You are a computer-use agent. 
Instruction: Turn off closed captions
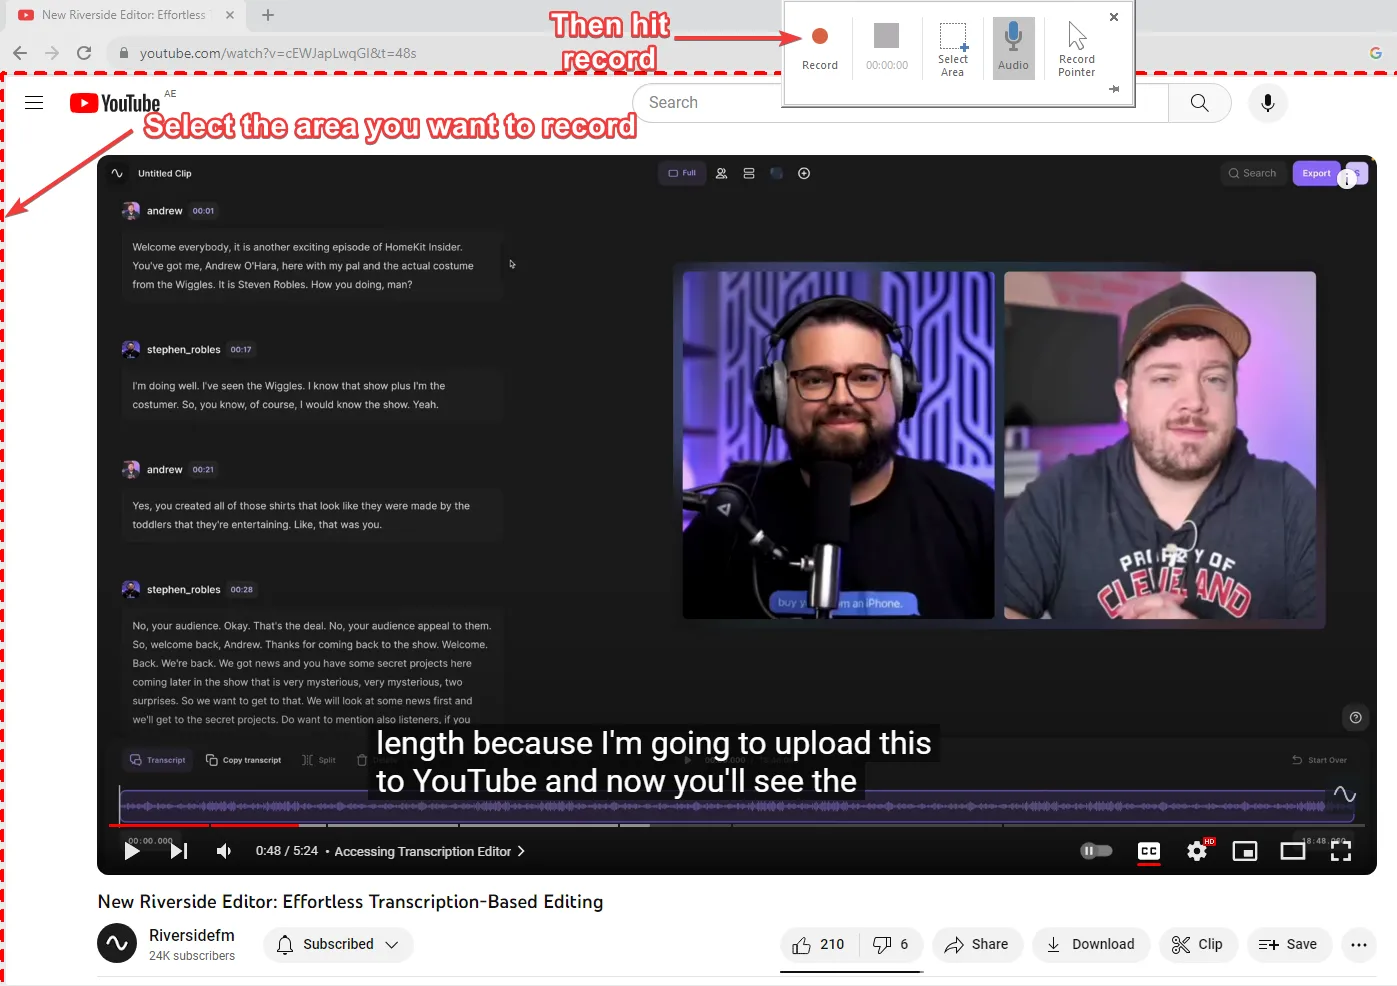click(x=1149, y=851)
